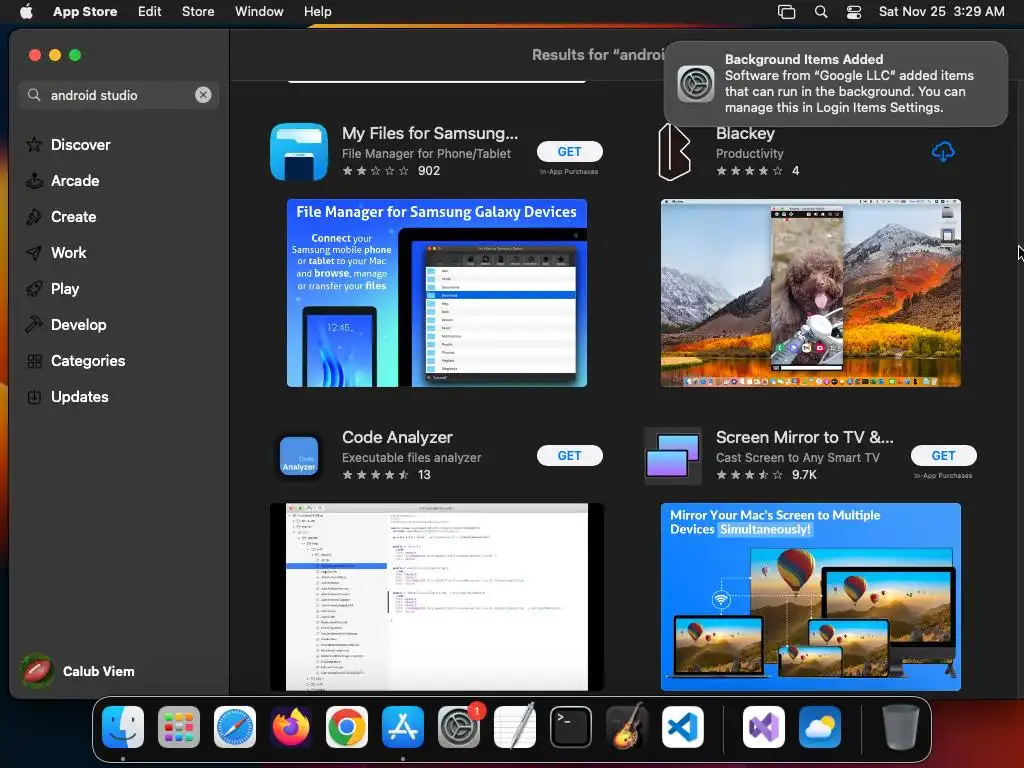View Mirror Your Mac's Screen screenshot
Image resolution: width=1024 pixels, height=768 pixels.
pyautogui.click(x=810, y=597)
